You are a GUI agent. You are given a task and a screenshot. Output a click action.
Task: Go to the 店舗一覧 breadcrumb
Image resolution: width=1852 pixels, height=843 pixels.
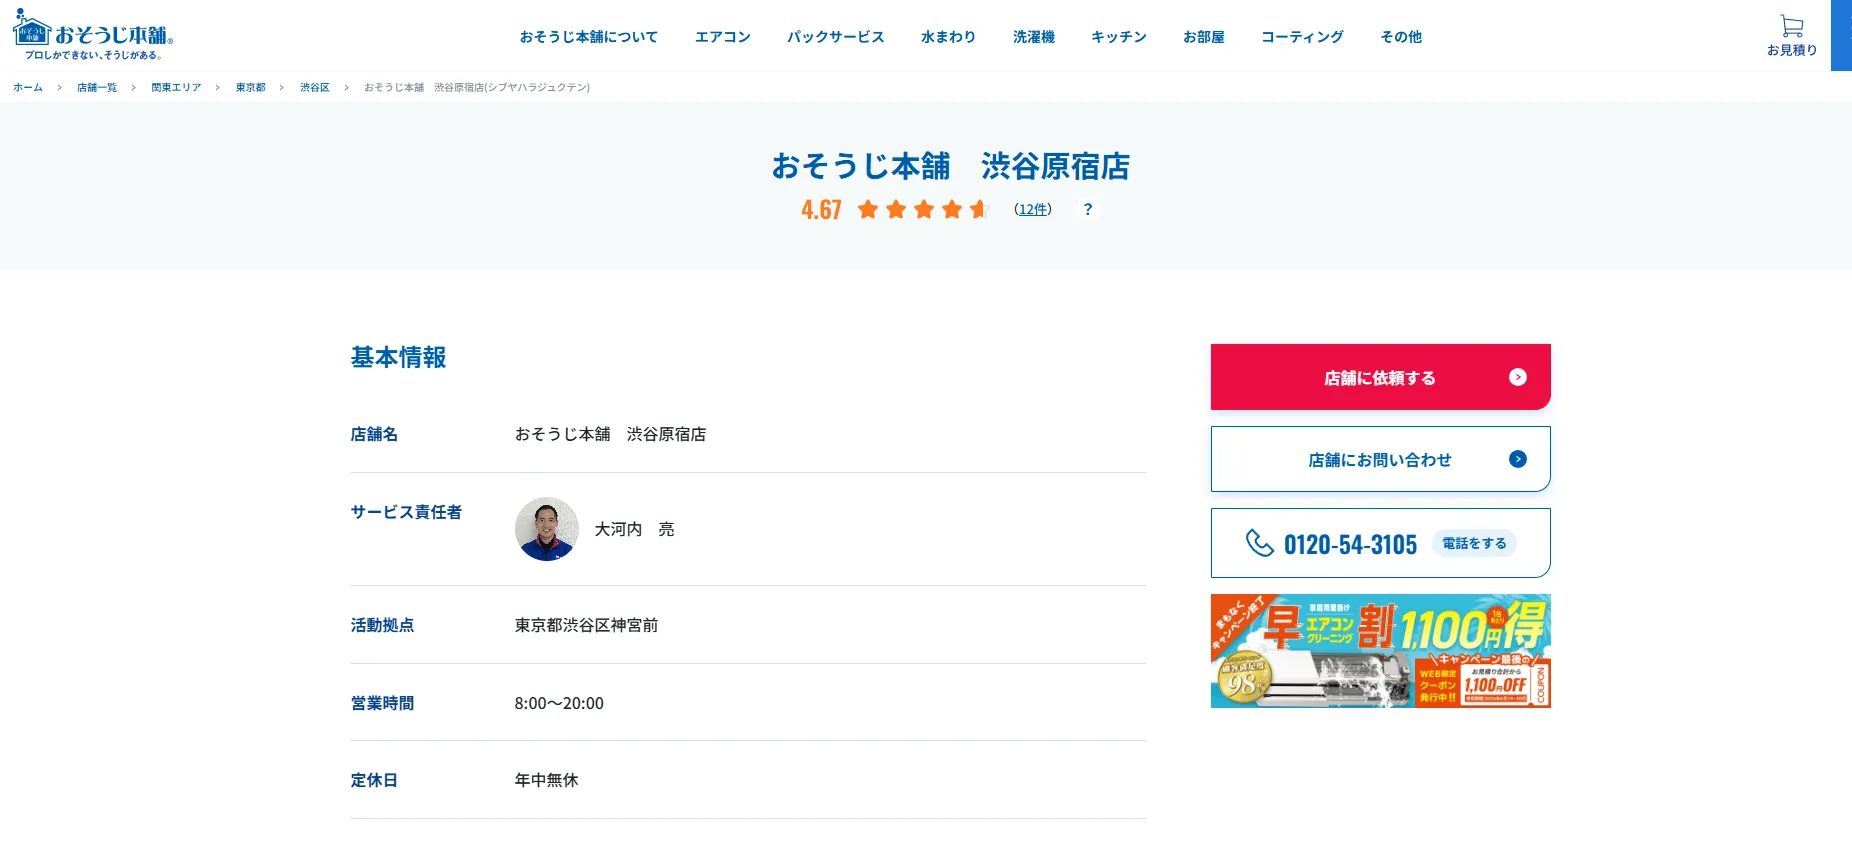pyautogui.click(x=97, y=88)
